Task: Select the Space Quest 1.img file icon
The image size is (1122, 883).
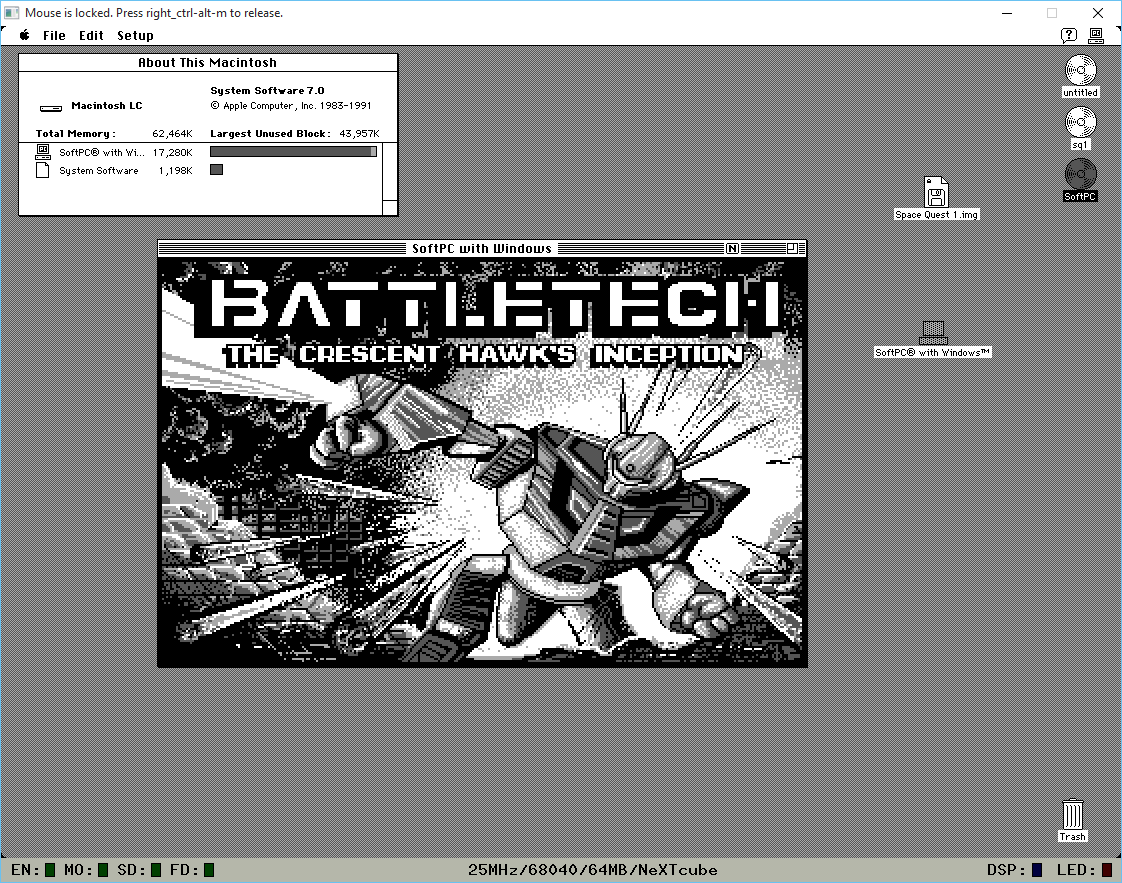Action: [936, 193]
